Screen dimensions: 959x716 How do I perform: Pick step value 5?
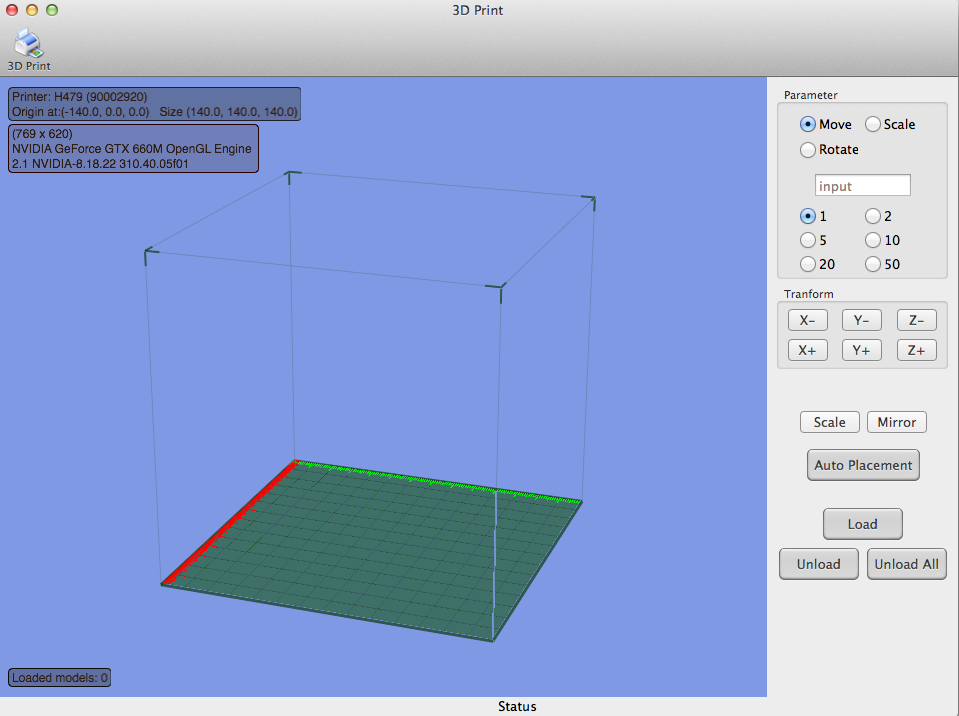click(808, 240)
